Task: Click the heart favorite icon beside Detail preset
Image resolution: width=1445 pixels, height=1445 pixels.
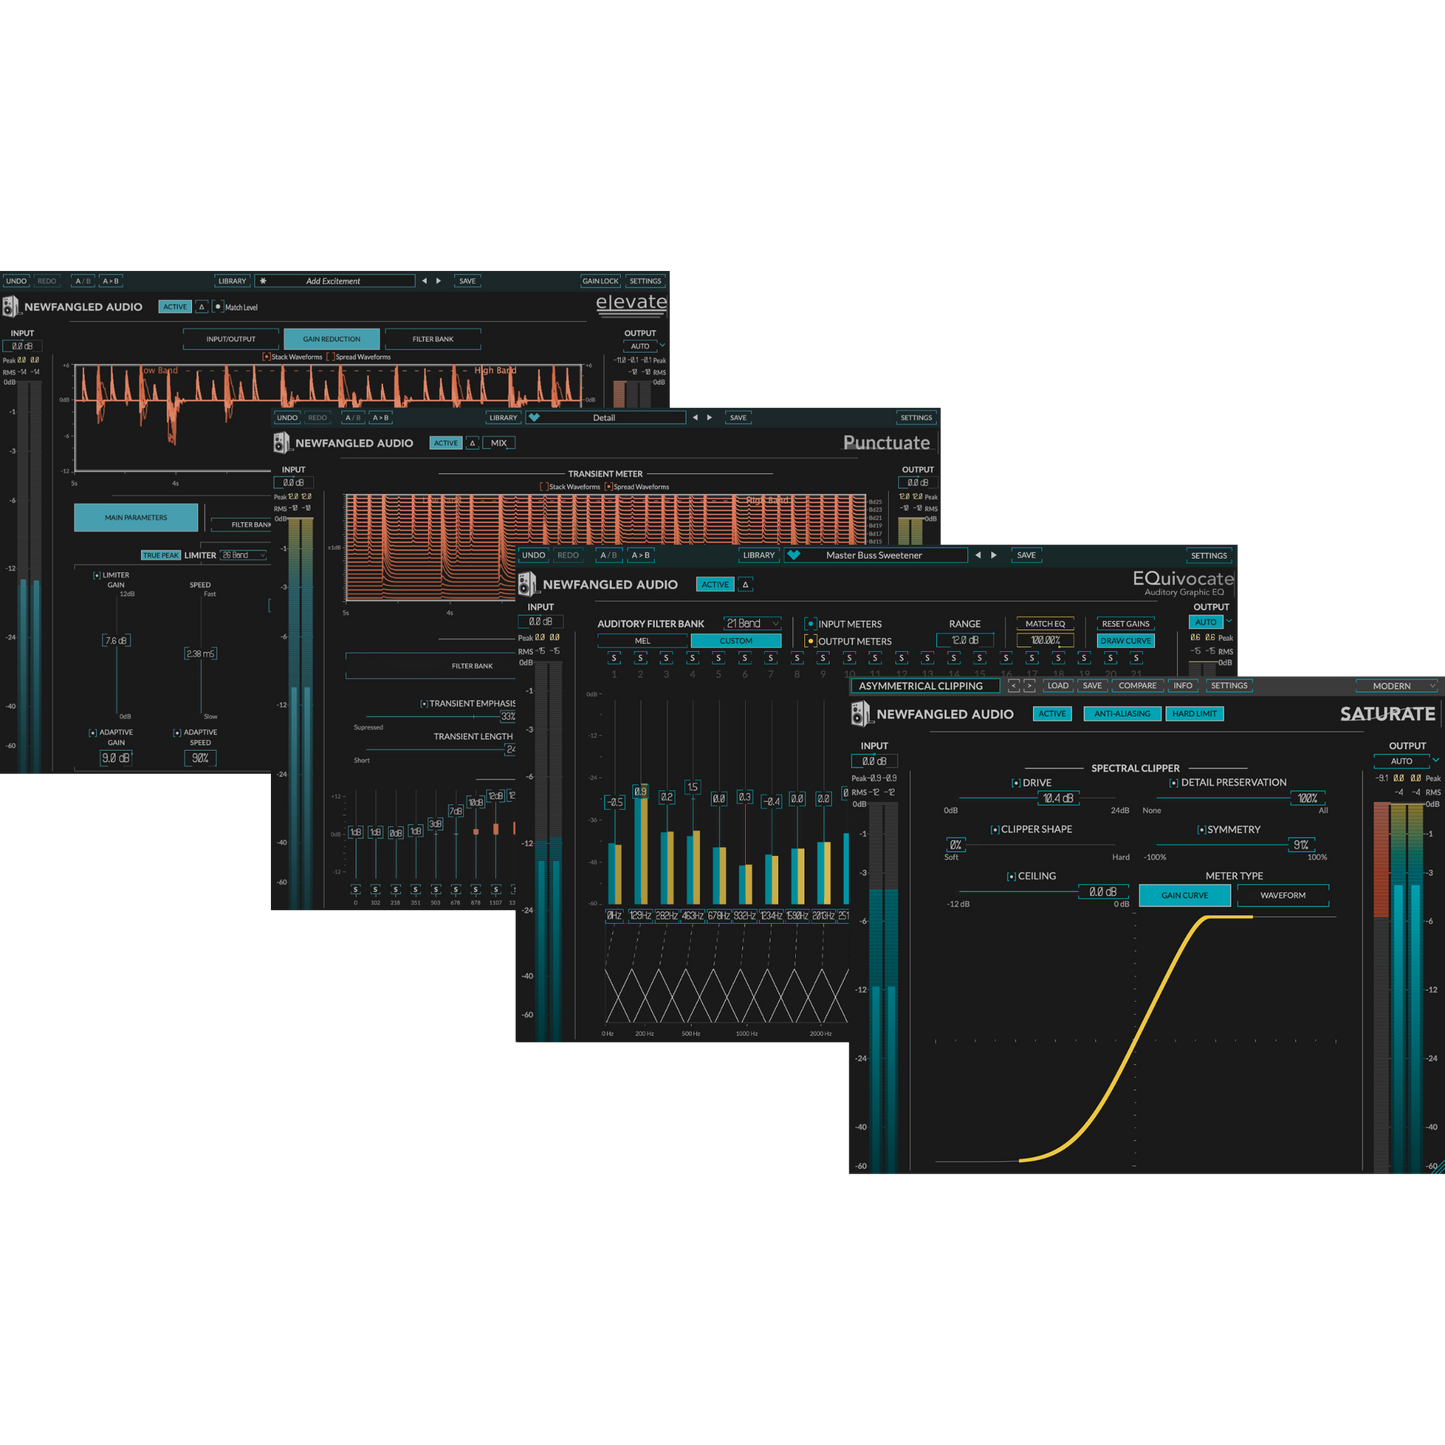Action: 534,418
